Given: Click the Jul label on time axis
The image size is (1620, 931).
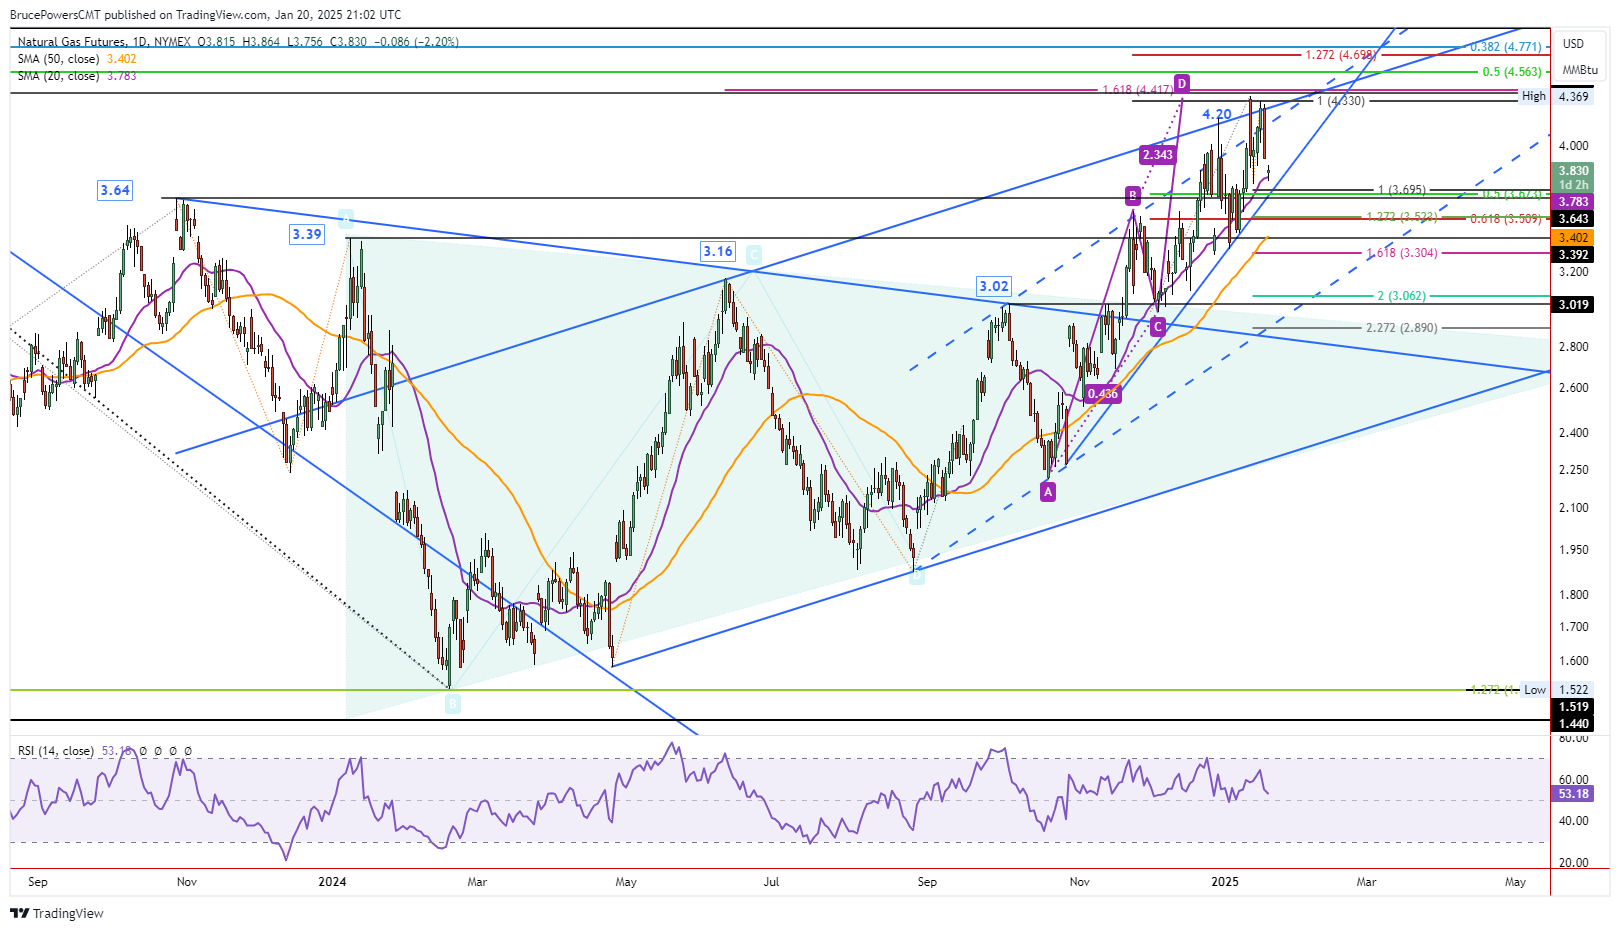Looking at the screenshot, I should [771, 882].
